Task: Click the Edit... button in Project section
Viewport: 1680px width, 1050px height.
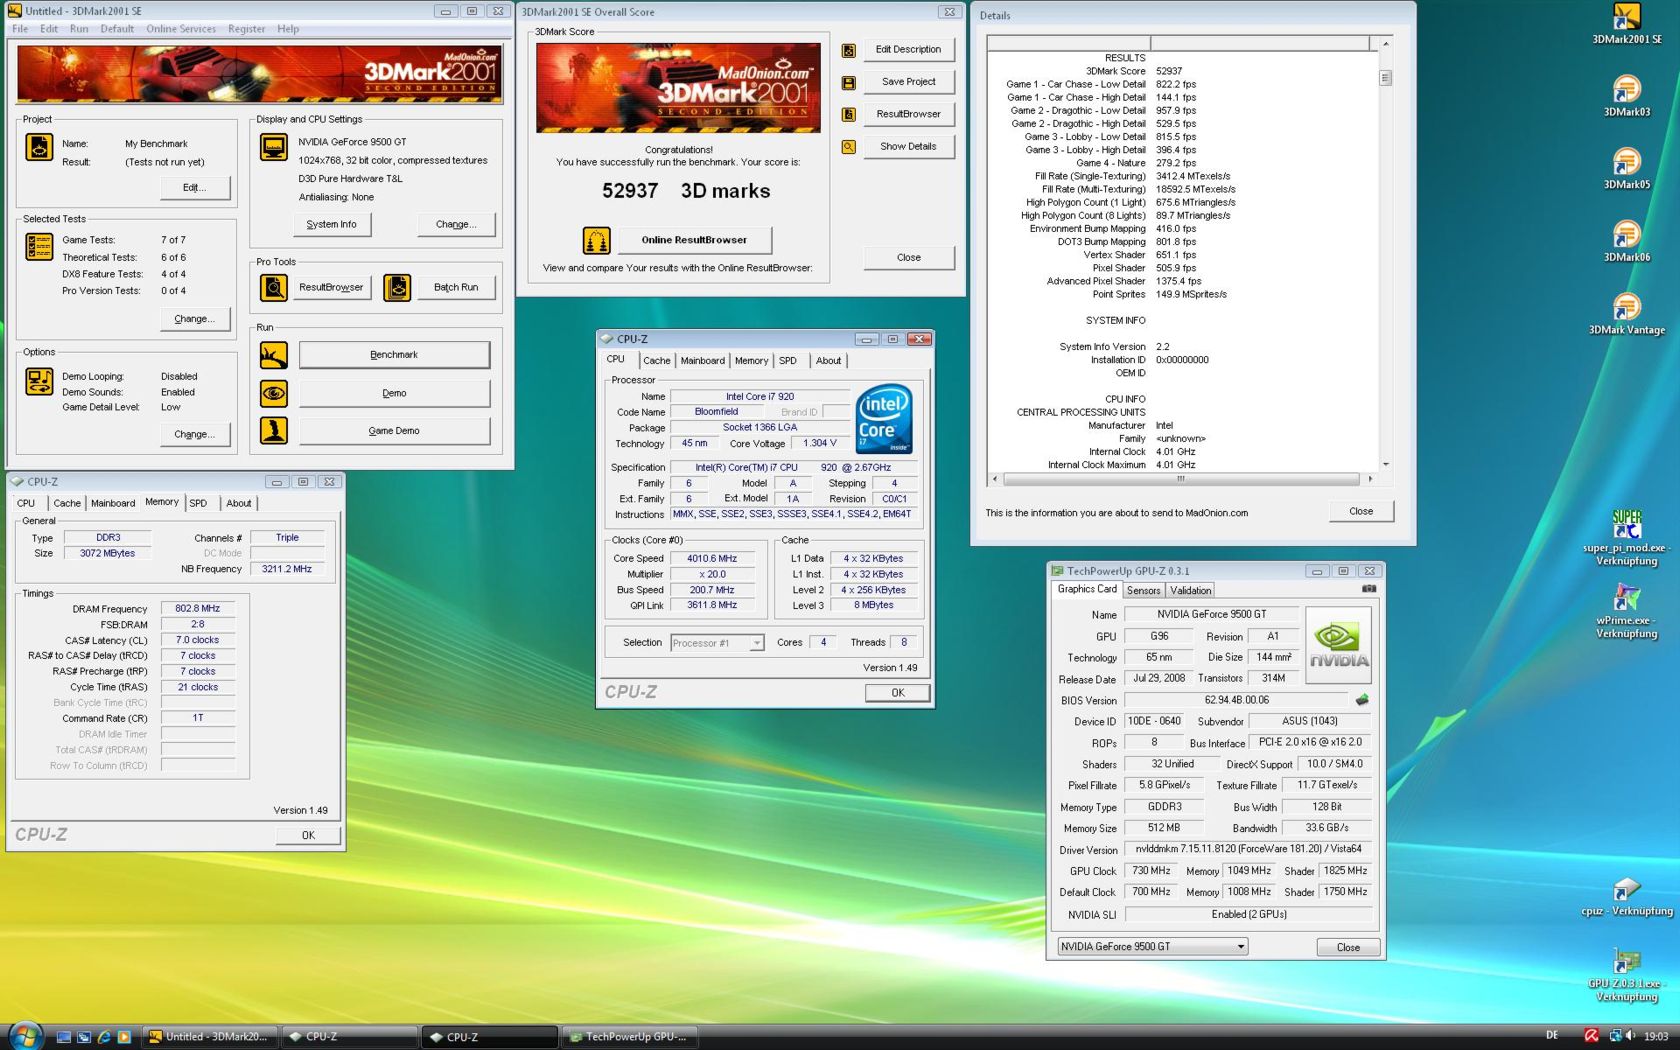Action: click(x=194, y=188)
